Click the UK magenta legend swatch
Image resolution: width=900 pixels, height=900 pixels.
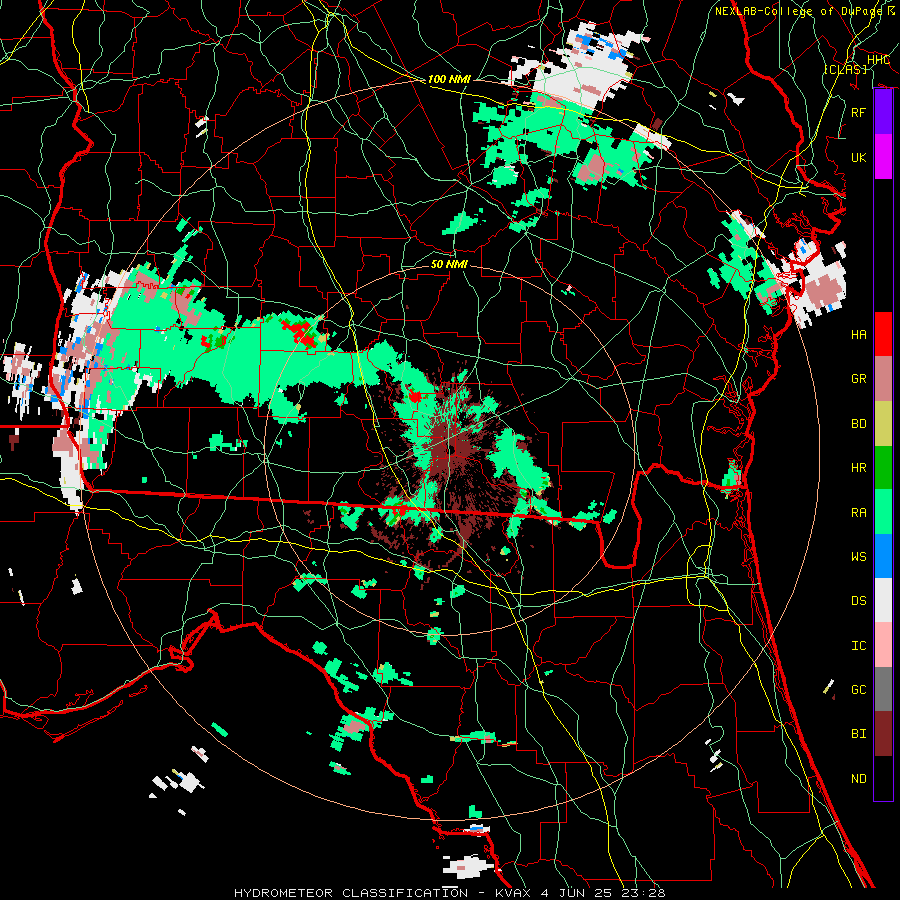pyautogui.click(x=883, y=157)
